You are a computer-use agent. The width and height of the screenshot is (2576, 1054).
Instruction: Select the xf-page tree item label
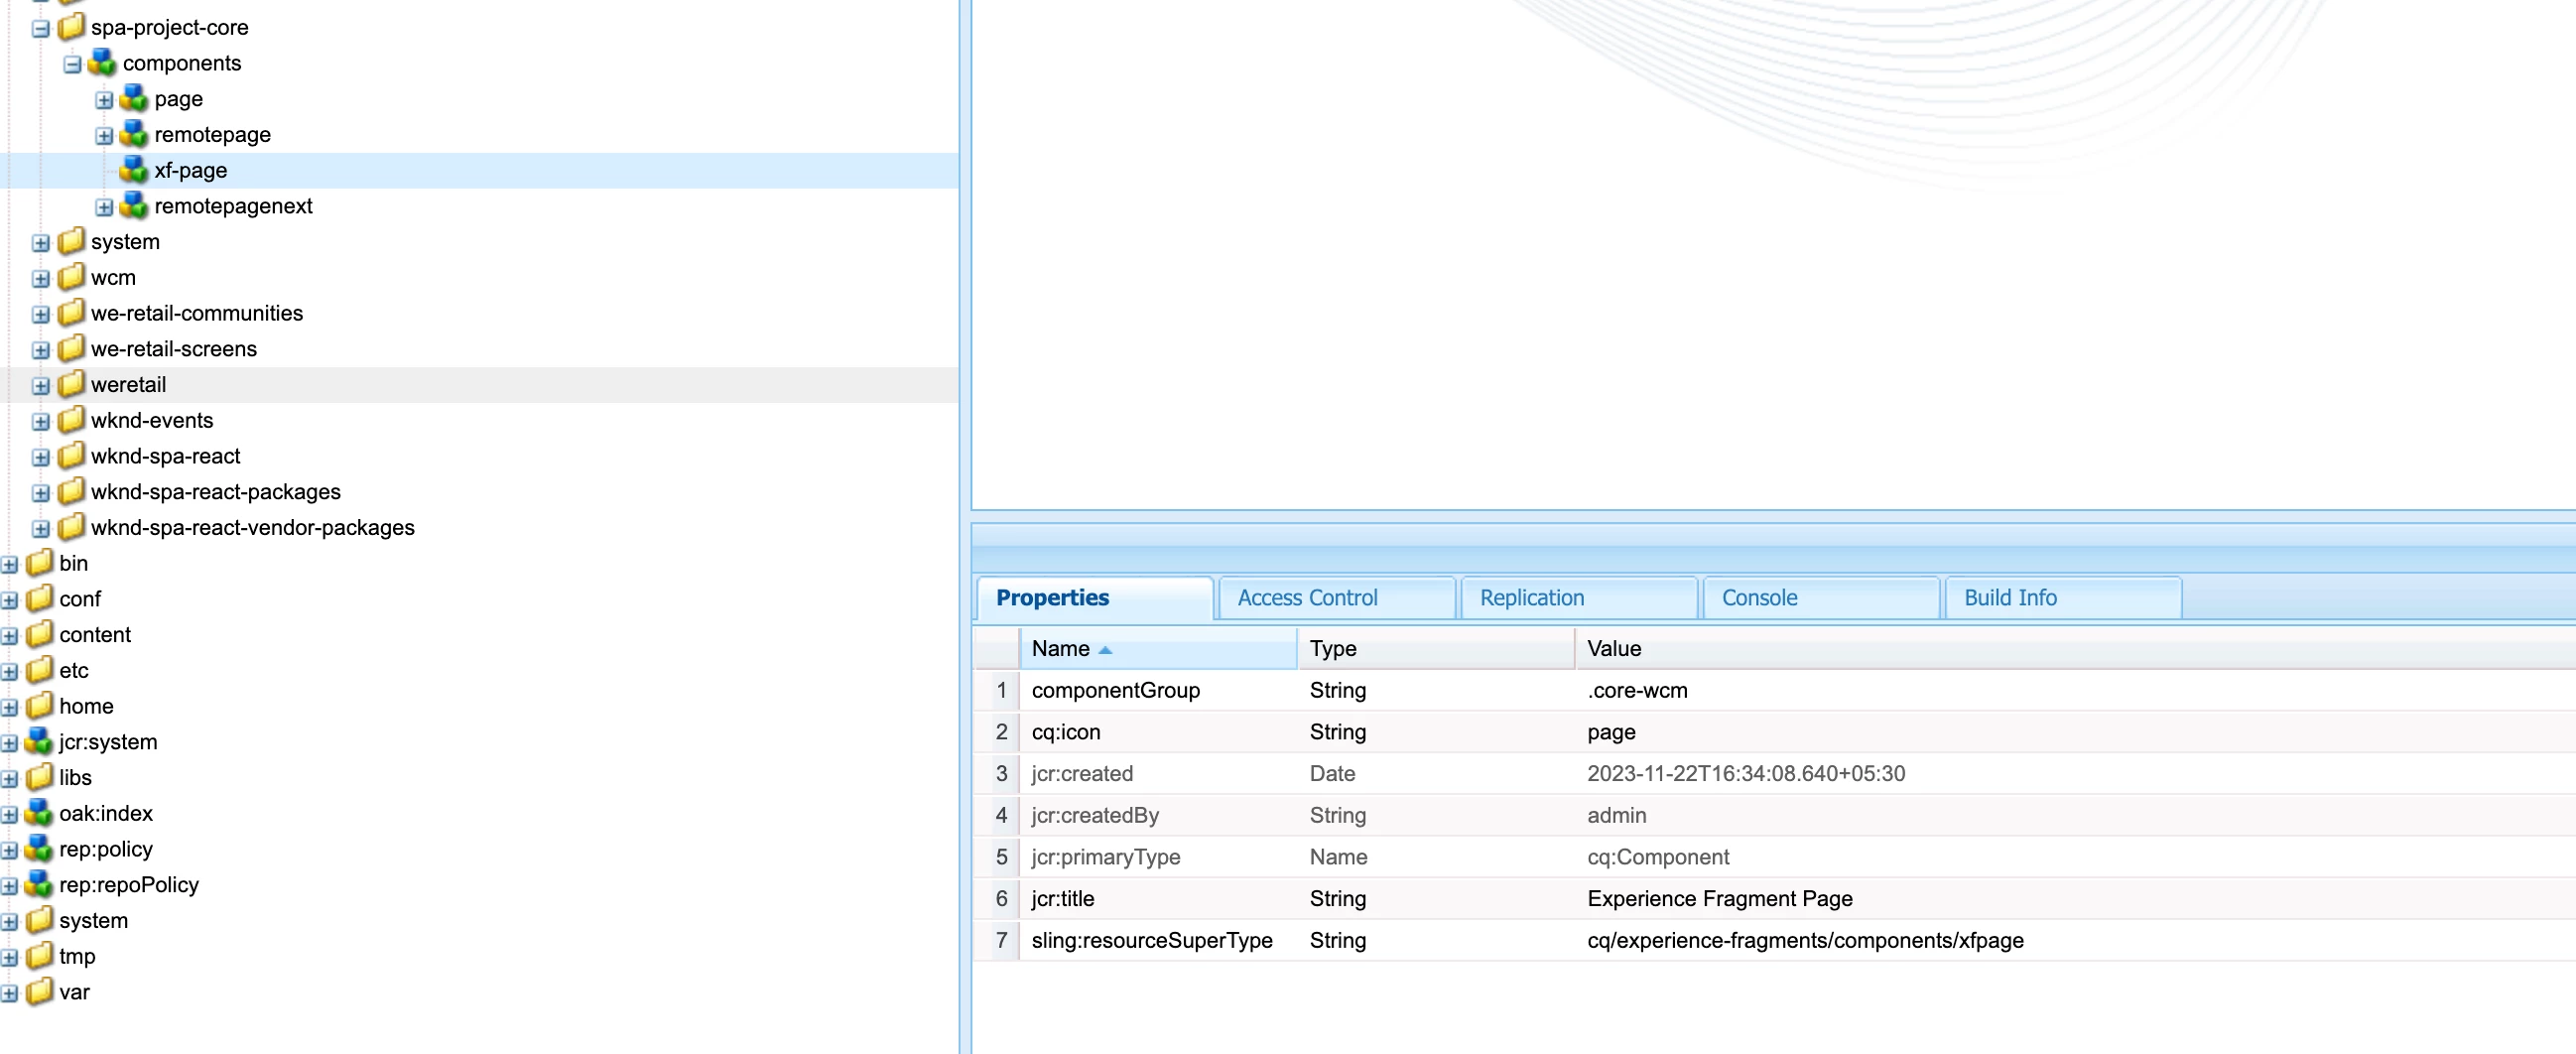point(191,170)
